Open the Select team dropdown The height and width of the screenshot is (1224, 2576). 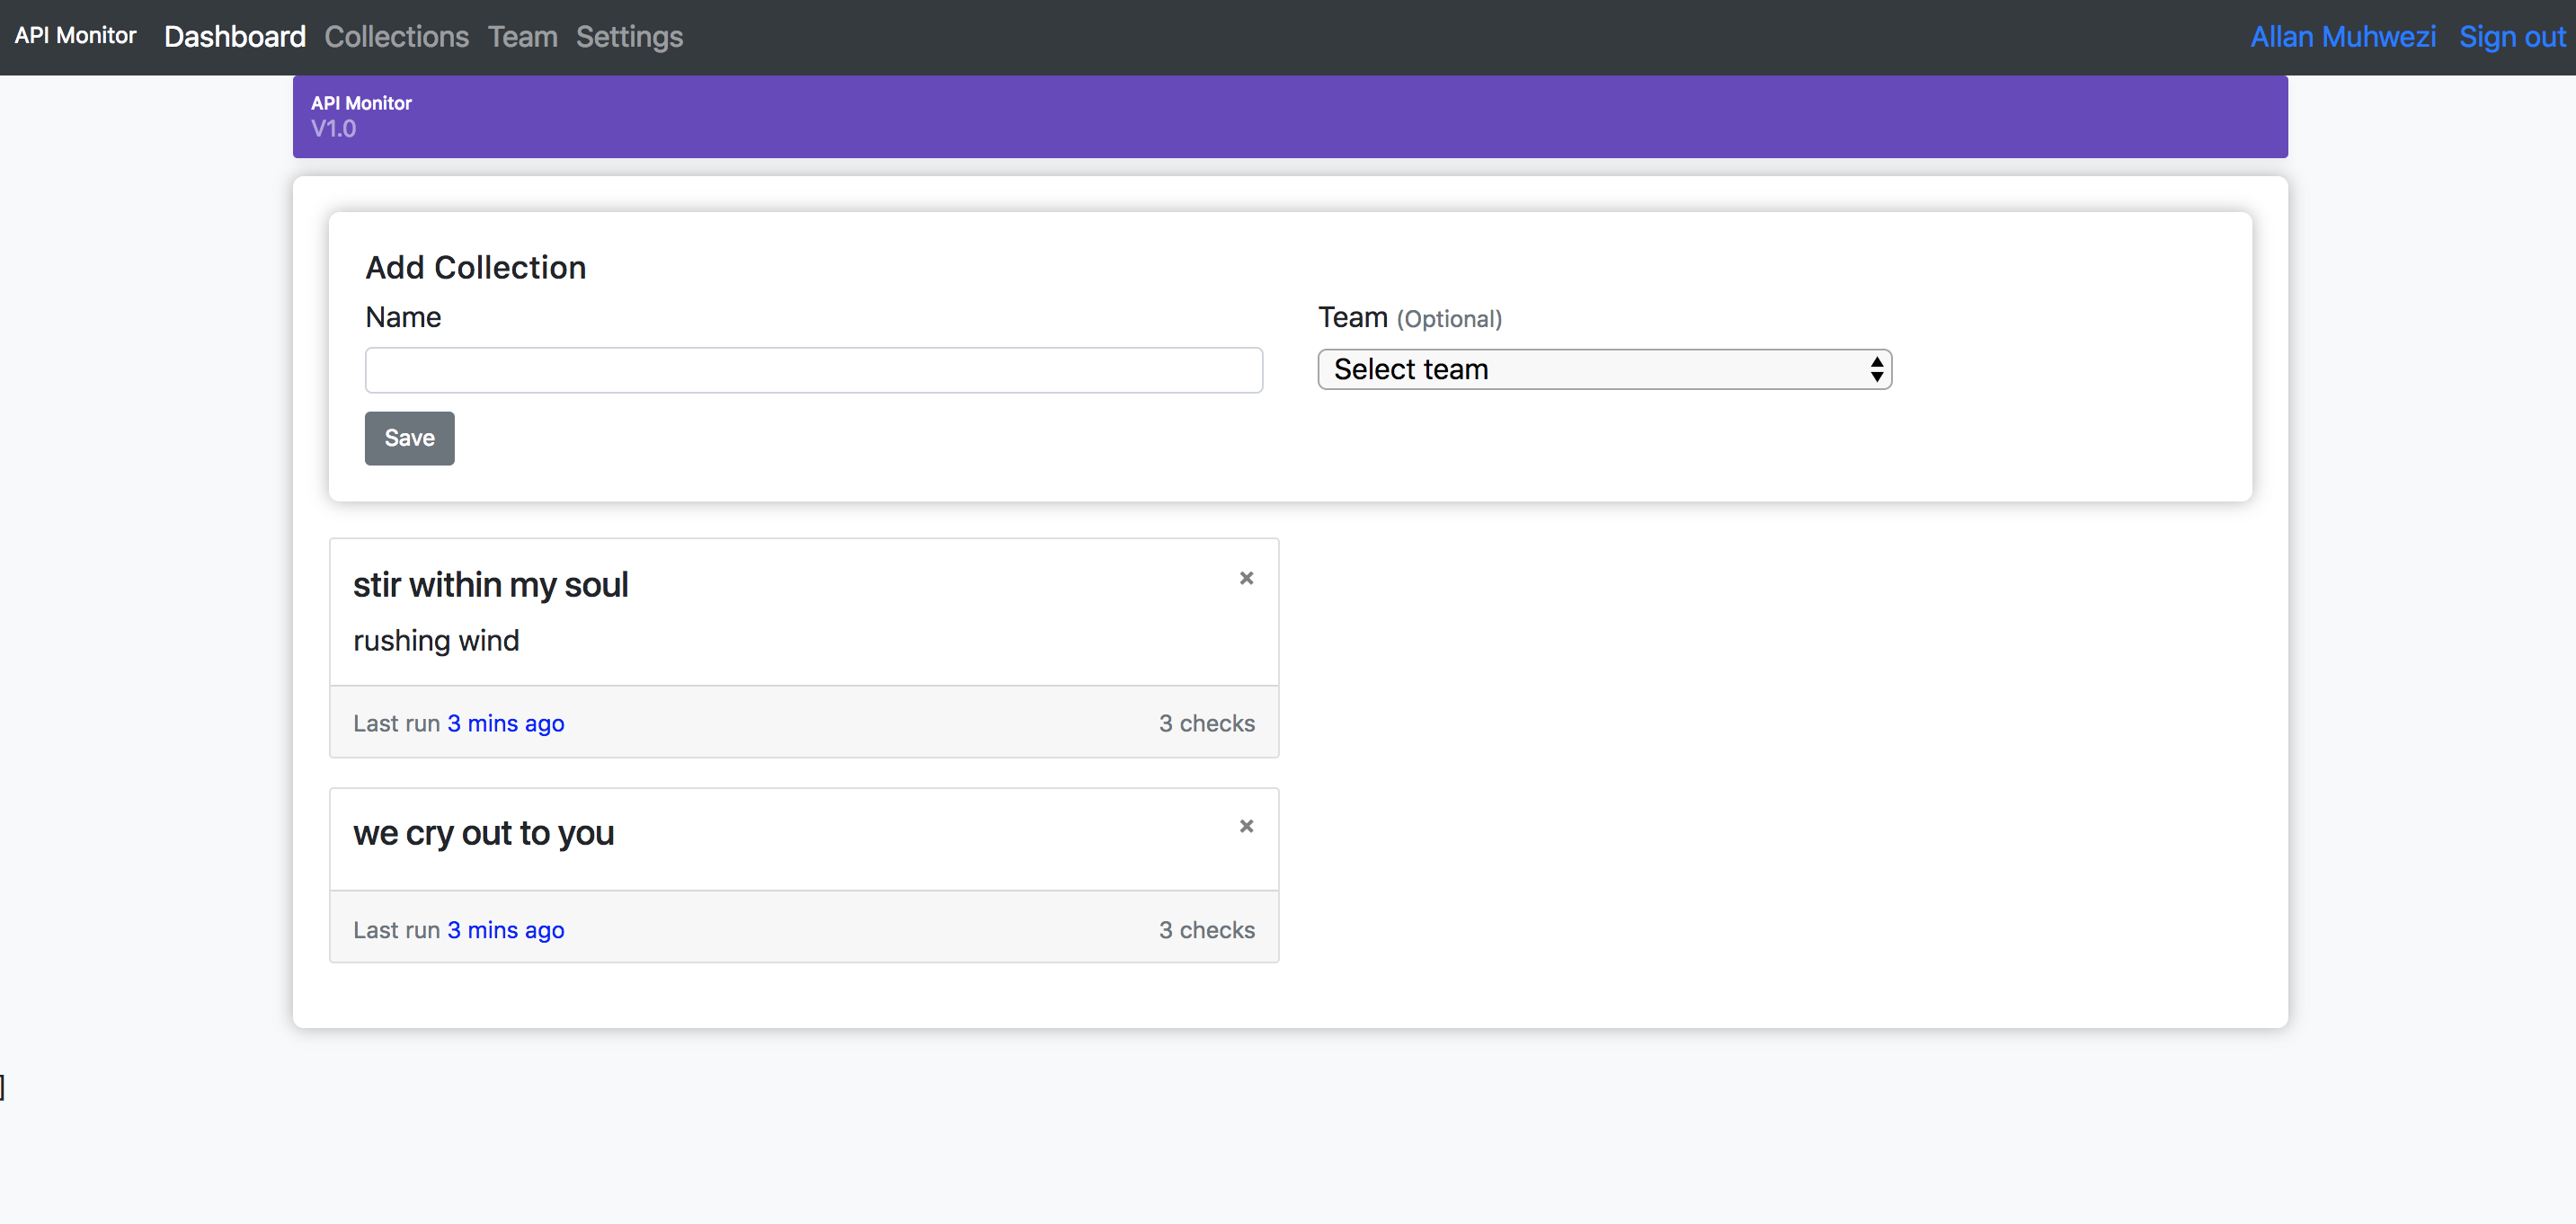point(1603,369)
